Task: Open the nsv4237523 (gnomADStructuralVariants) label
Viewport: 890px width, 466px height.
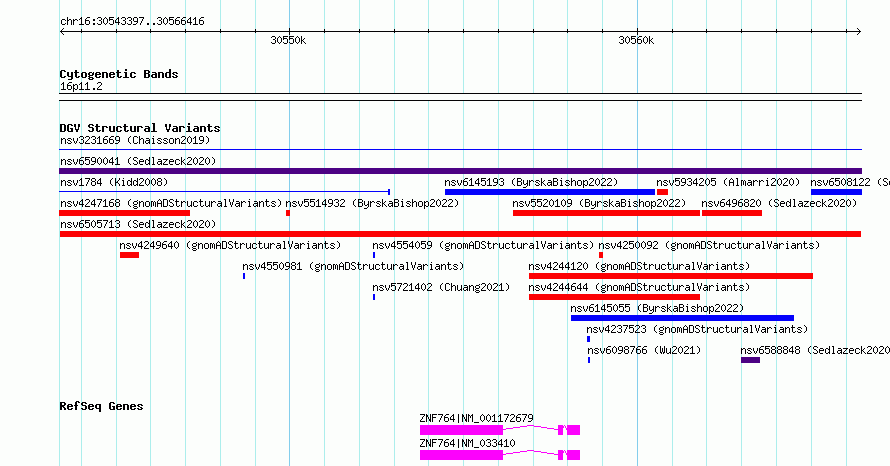Action: coord(697,329)
